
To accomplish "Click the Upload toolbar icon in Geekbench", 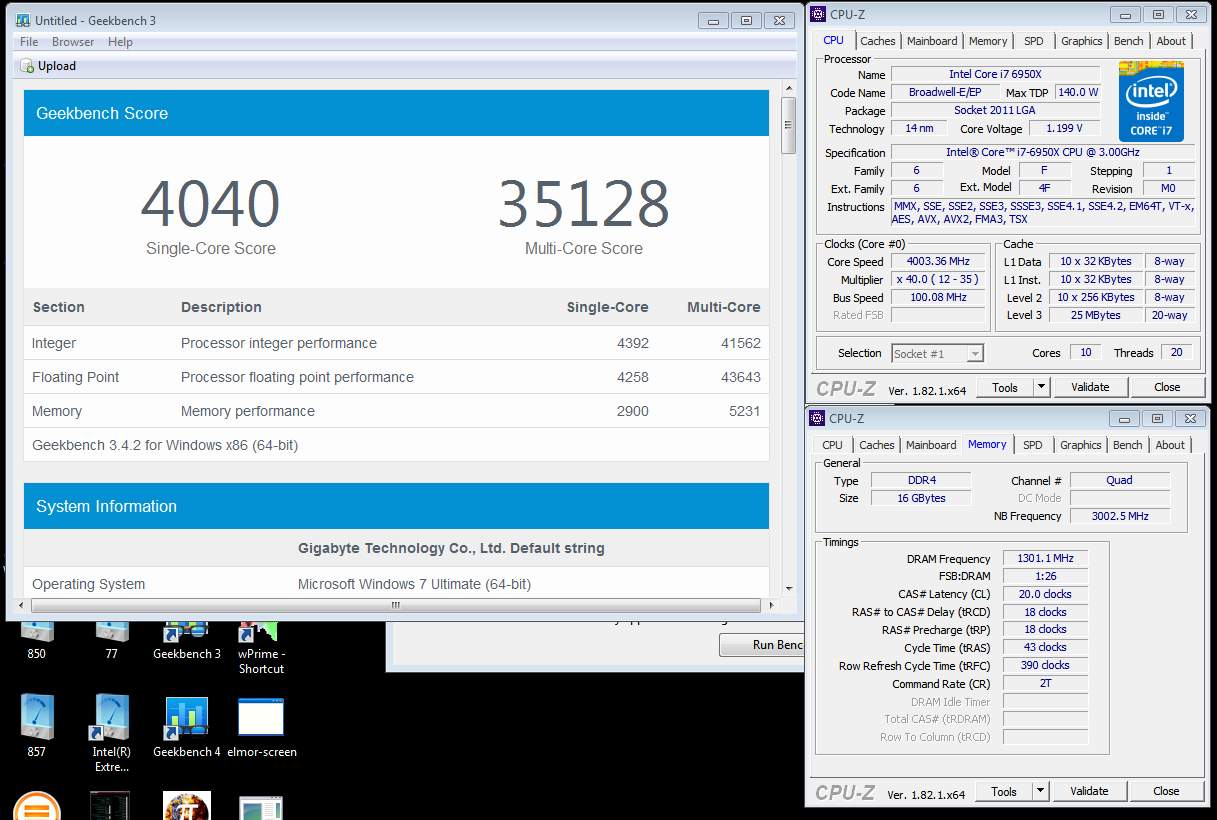I will pyautogui.click(x=28, y=66).
